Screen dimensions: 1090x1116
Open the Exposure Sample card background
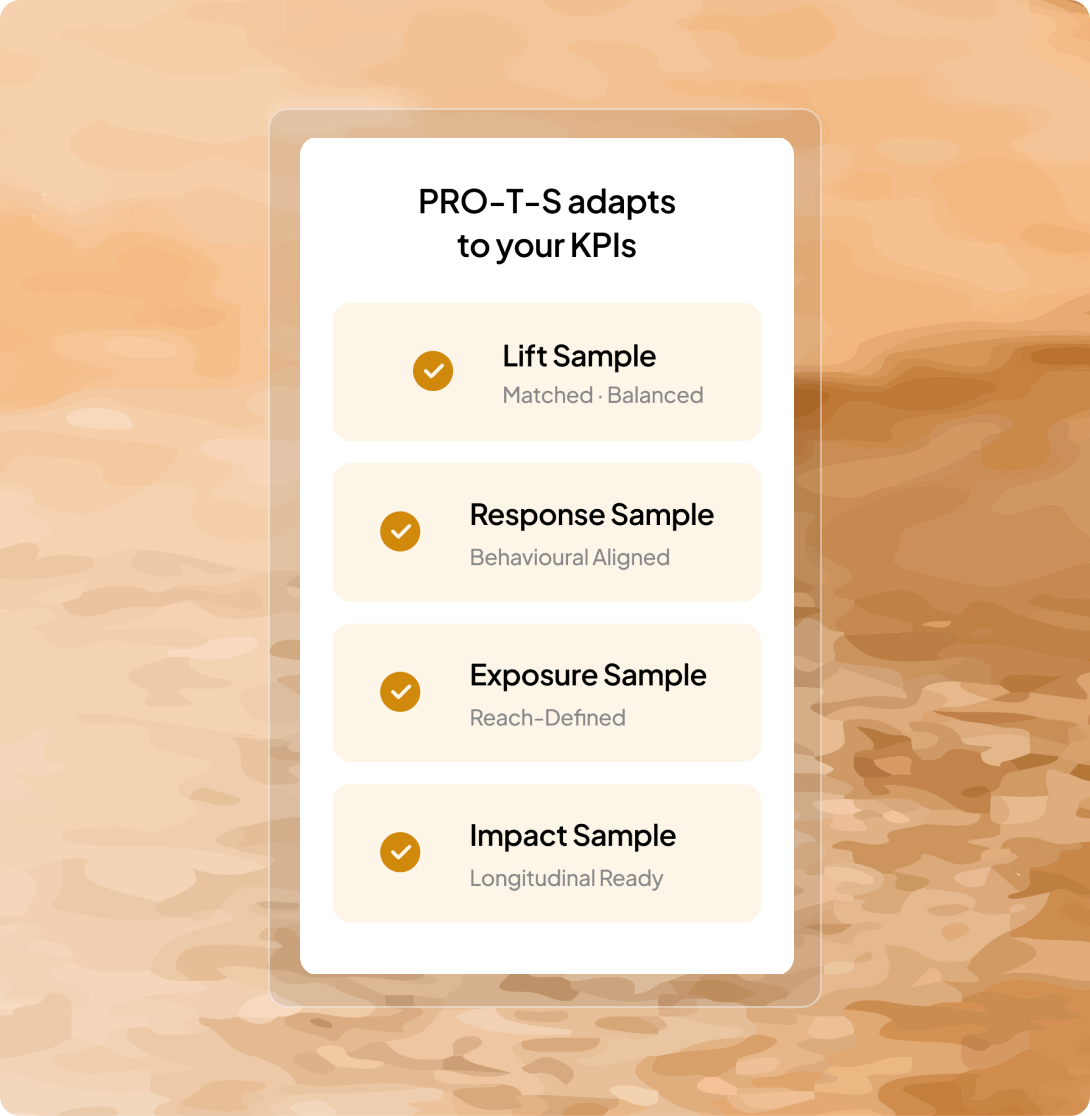coord(547,693)
